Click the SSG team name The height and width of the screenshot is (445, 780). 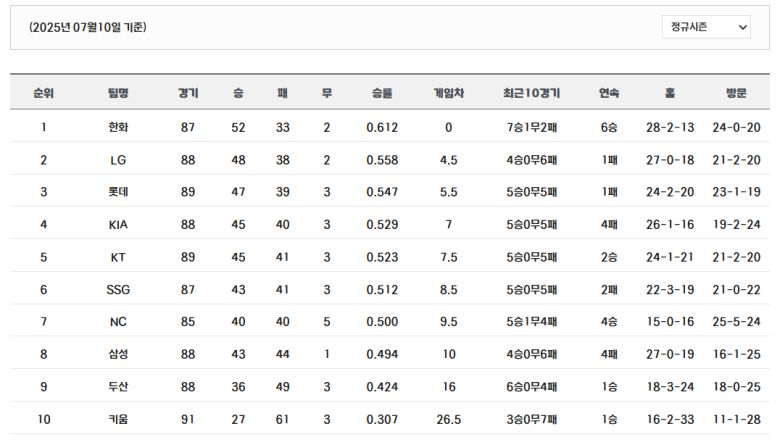118,290
